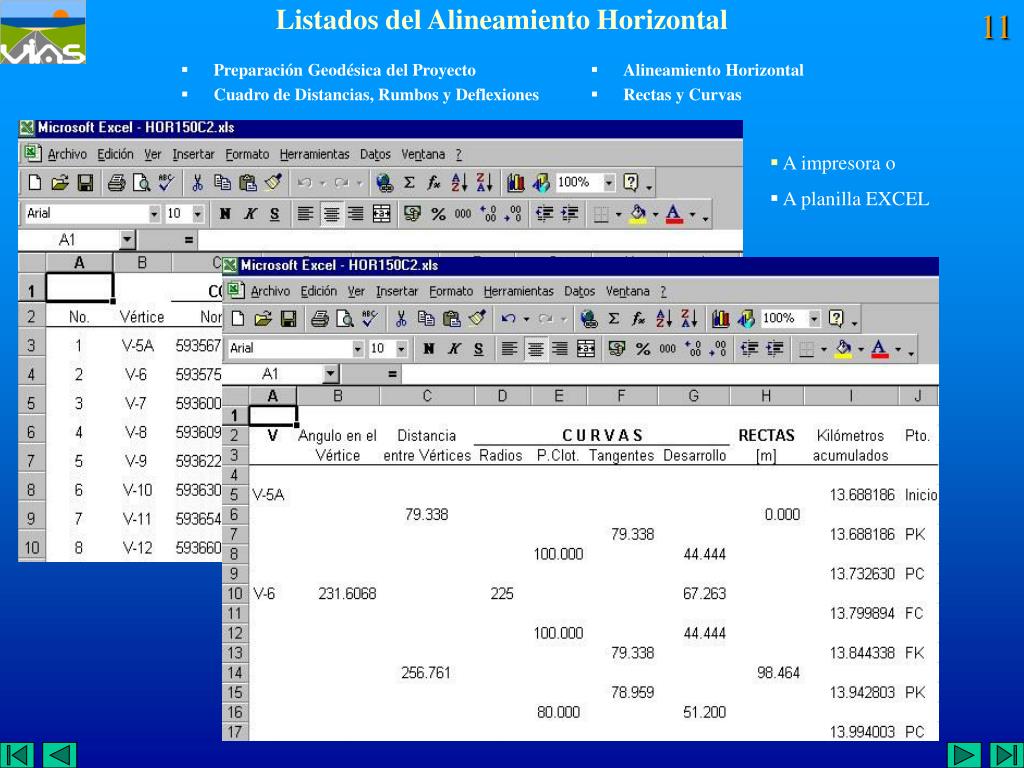
Task: Click Spelling check icon in front Excel window
Action: [369, 319]
